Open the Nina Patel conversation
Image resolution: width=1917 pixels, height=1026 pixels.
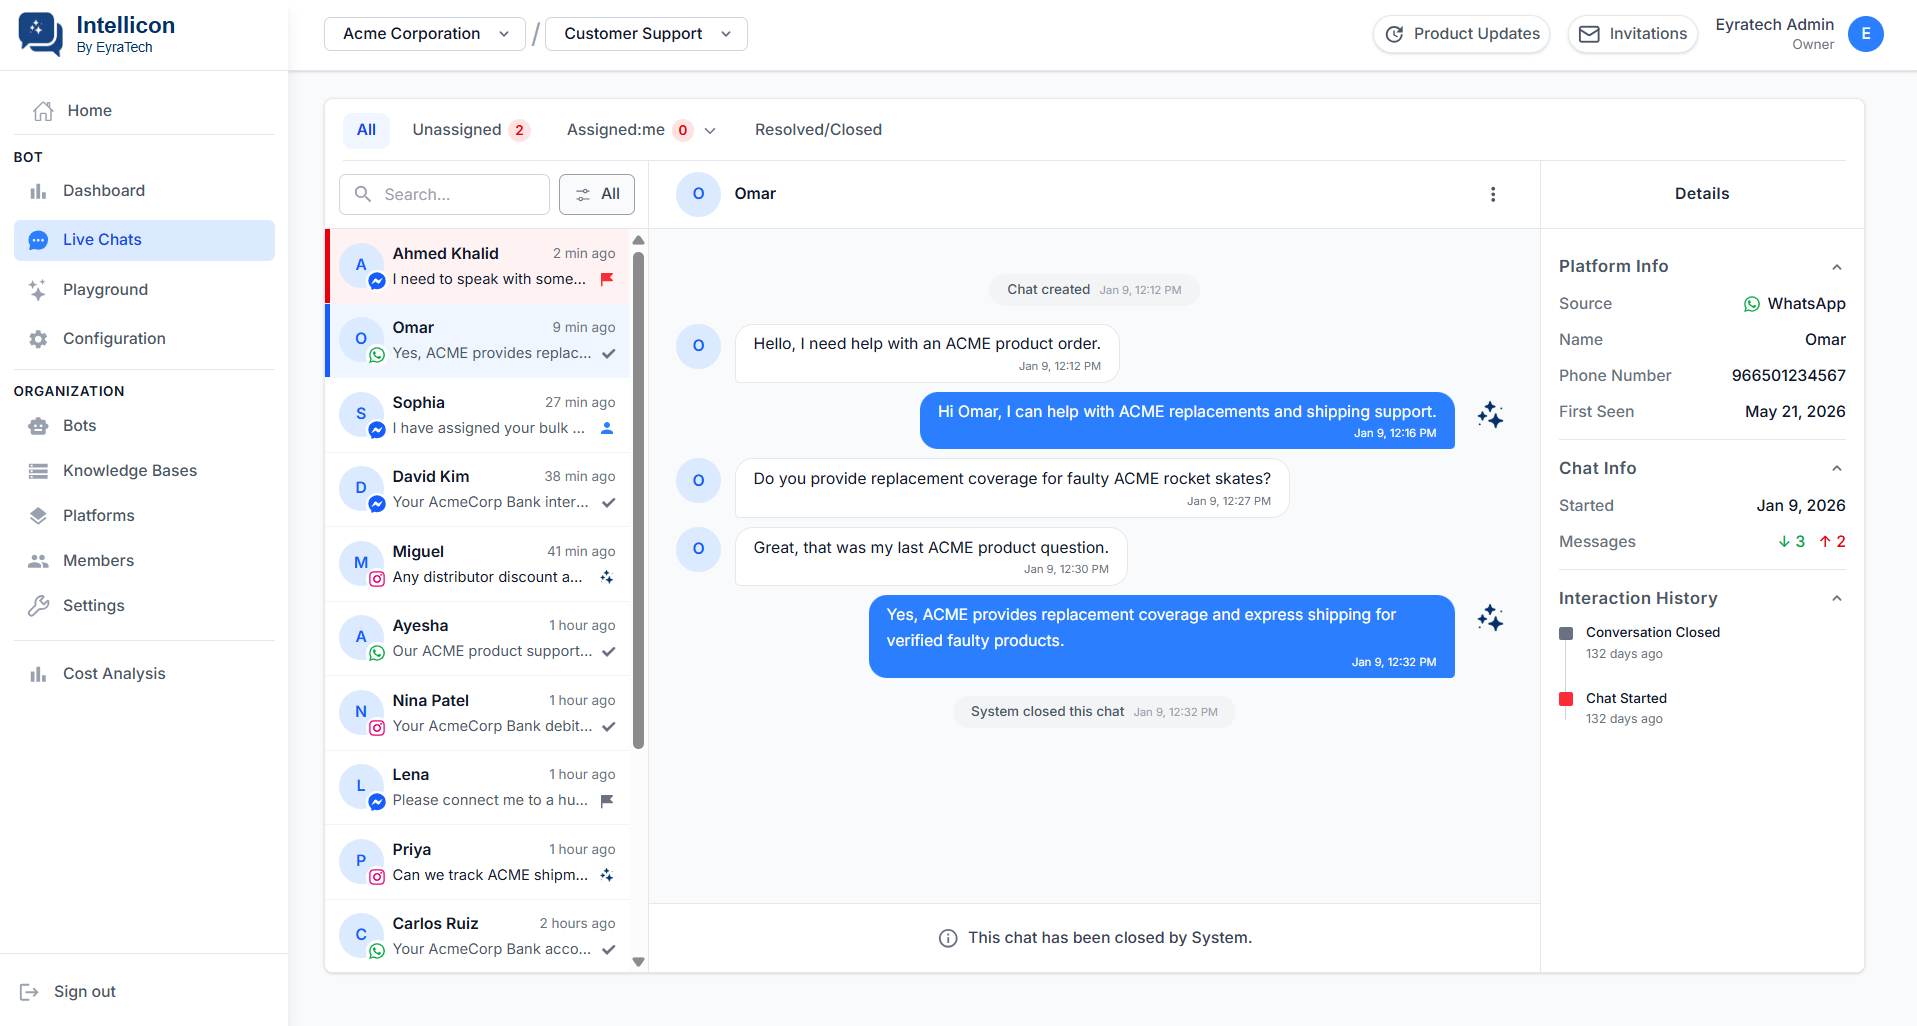pos(478,713)
